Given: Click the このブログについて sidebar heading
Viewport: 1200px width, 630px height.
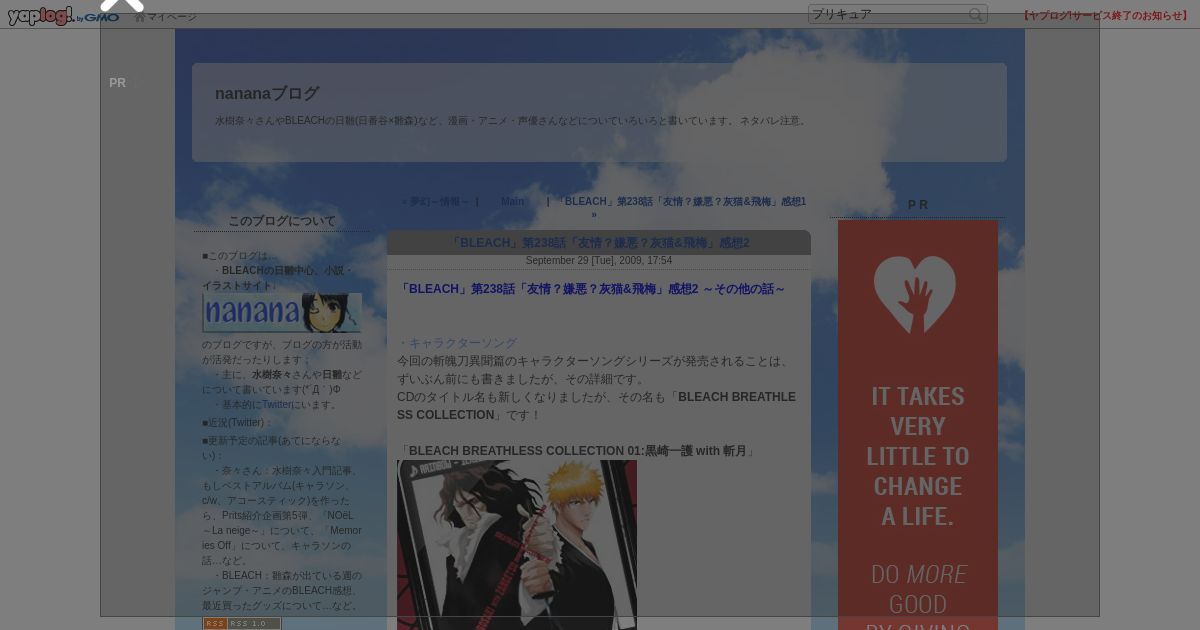Looking at the screenshot, I should 282,221.
